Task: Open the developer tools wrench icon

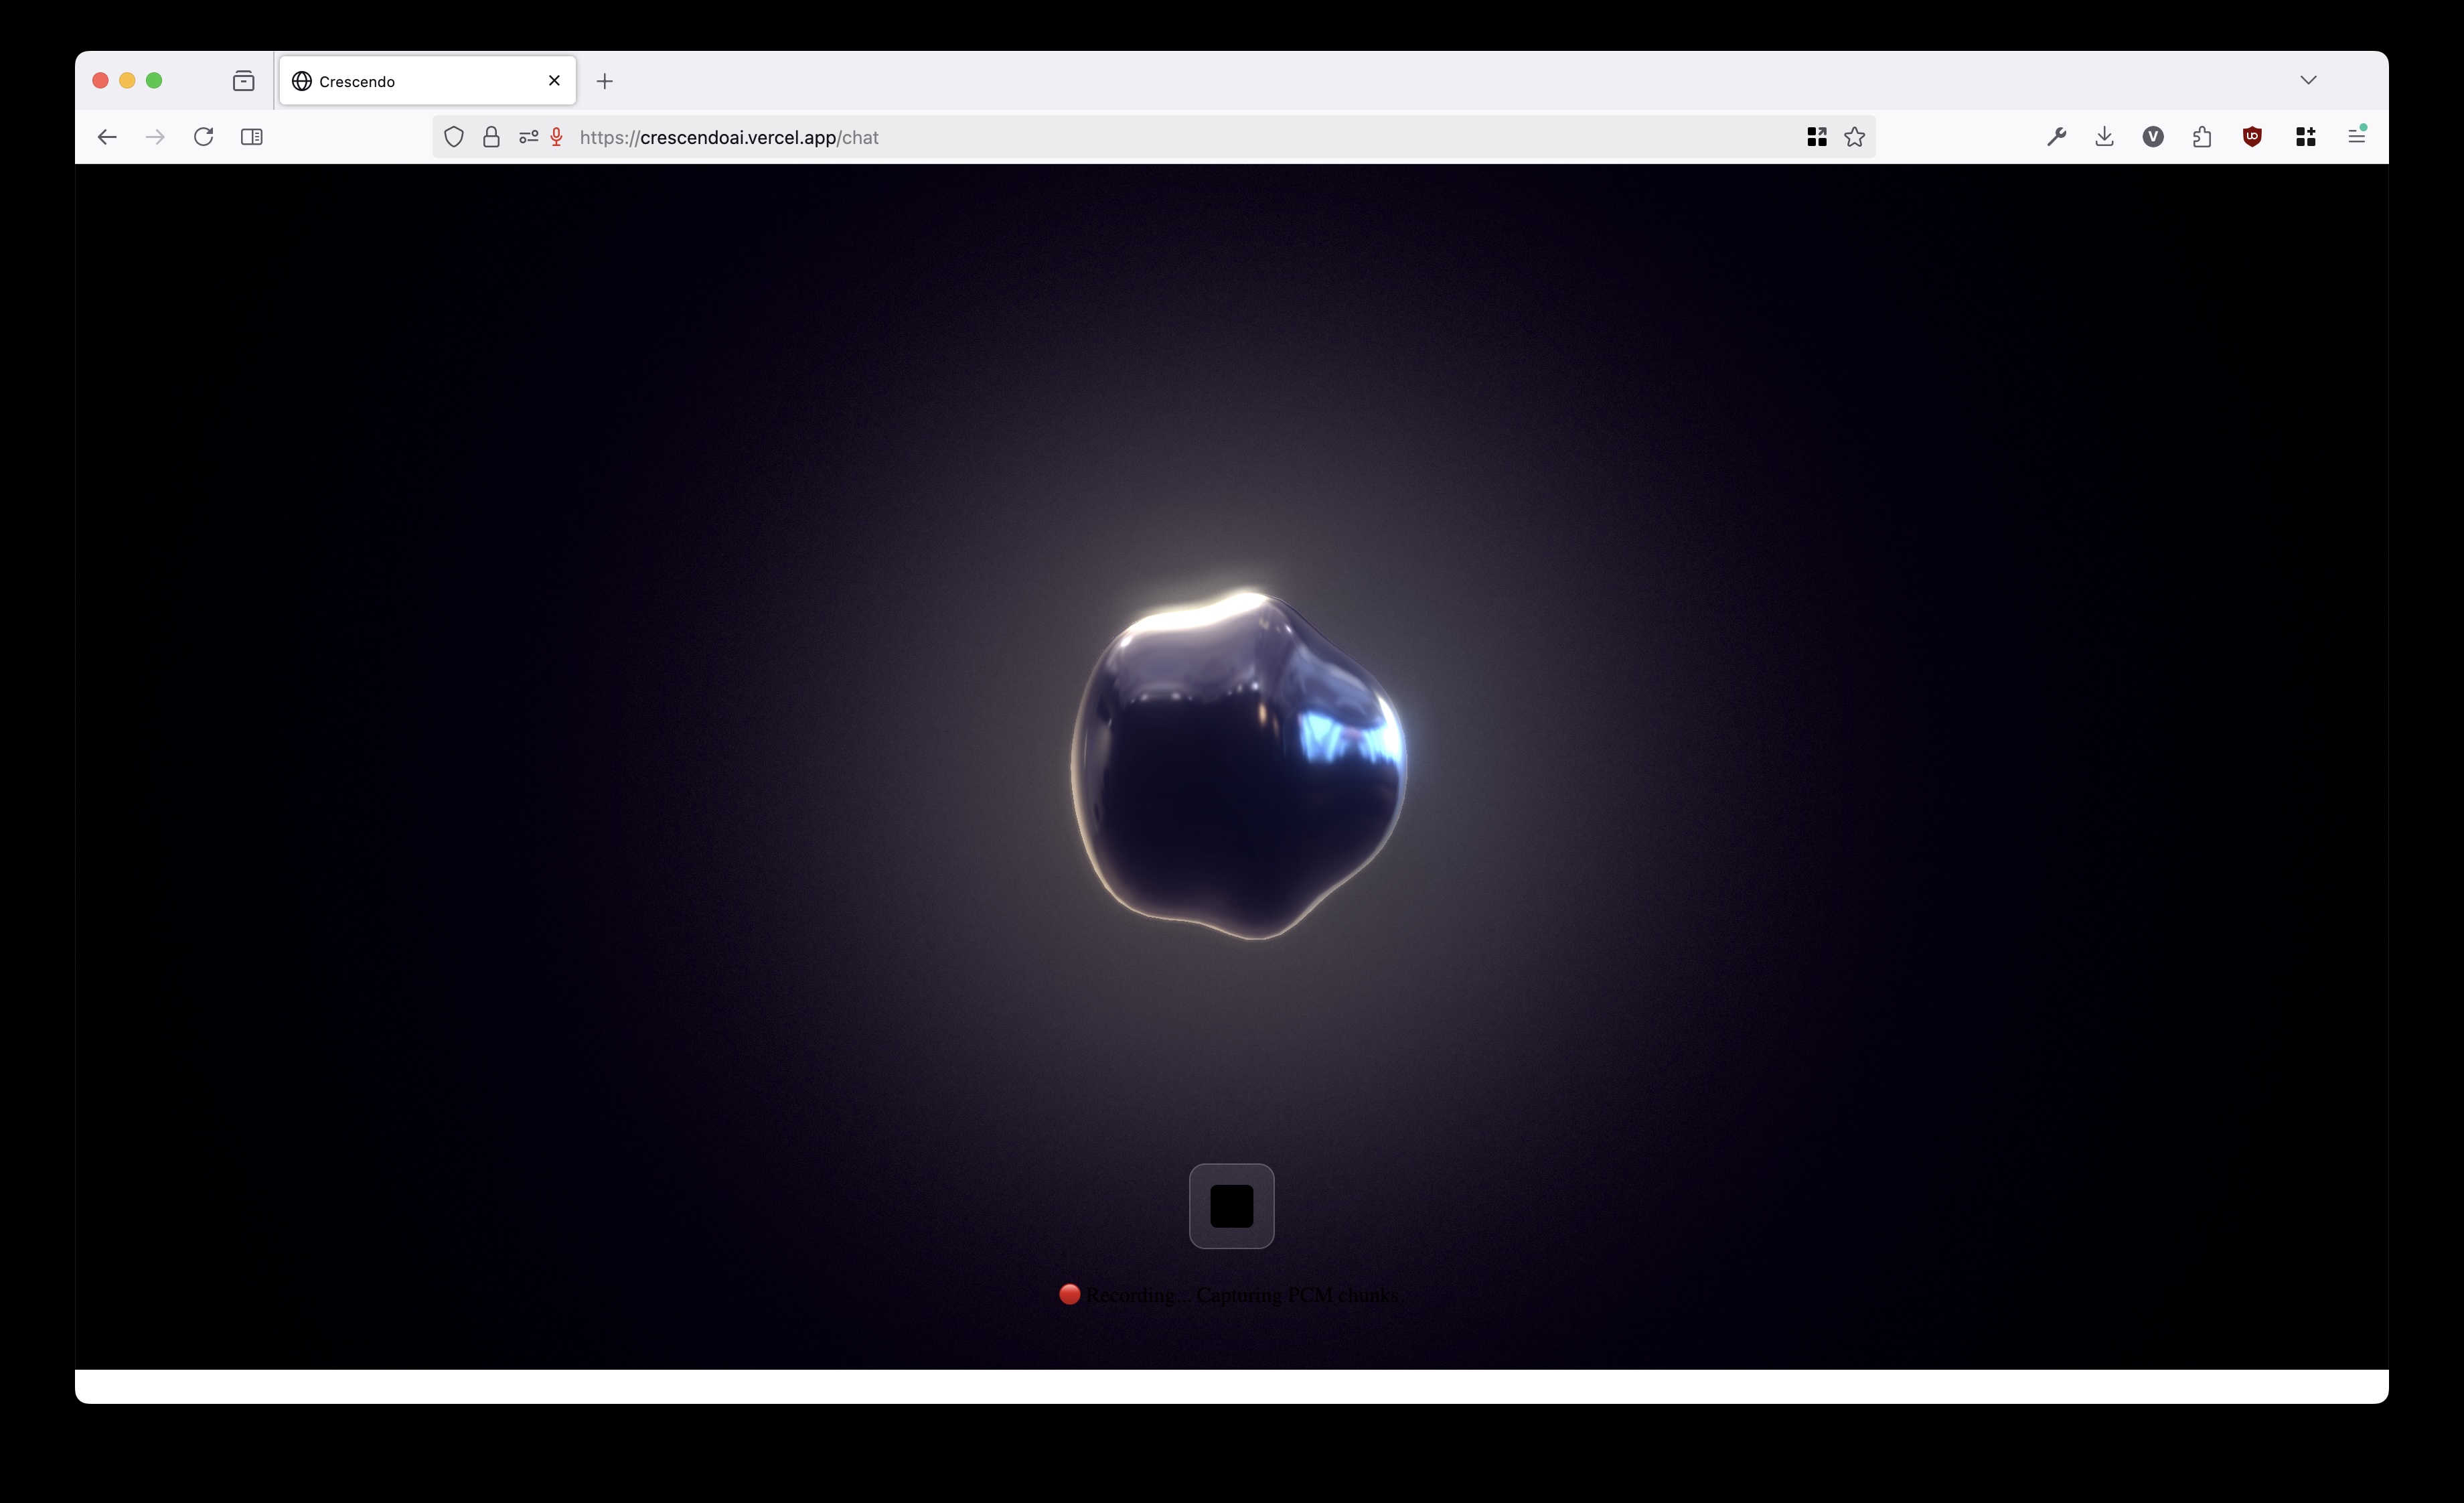Action: pyautogui.click(x=2056, y=137)
